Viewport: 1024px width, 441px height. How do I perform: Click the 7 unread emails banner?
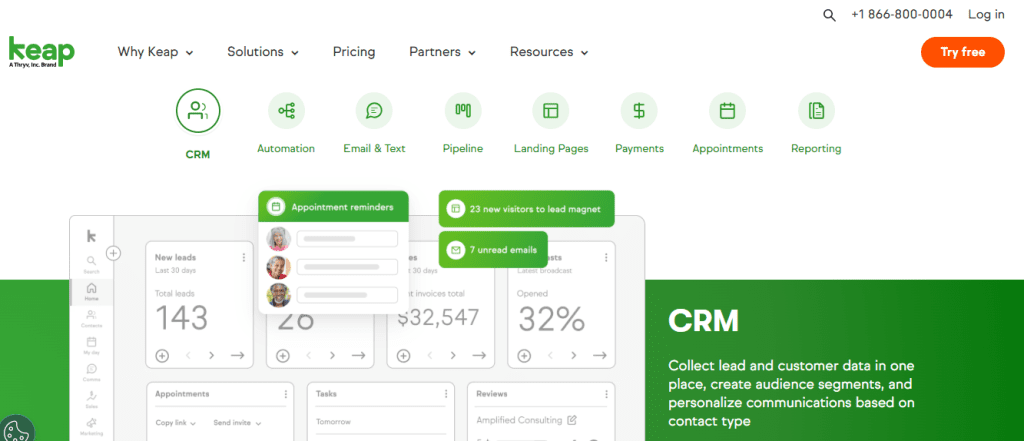[x=493, y=250]
